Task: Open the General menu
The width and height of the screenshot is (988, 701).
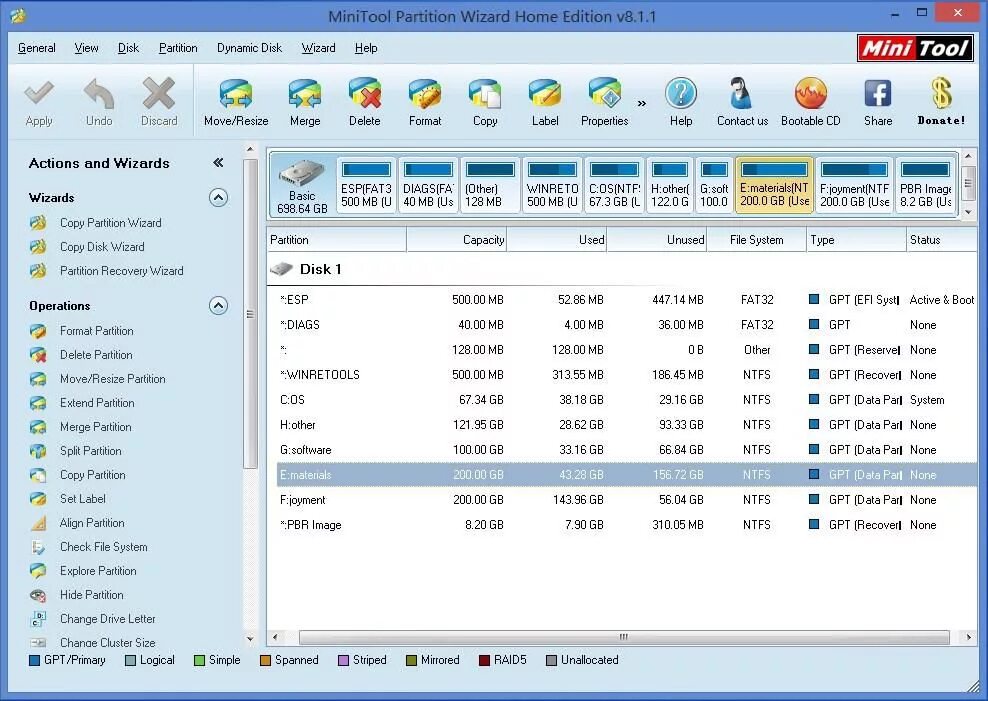Action: pyautogui.click(x=37, y=48)
